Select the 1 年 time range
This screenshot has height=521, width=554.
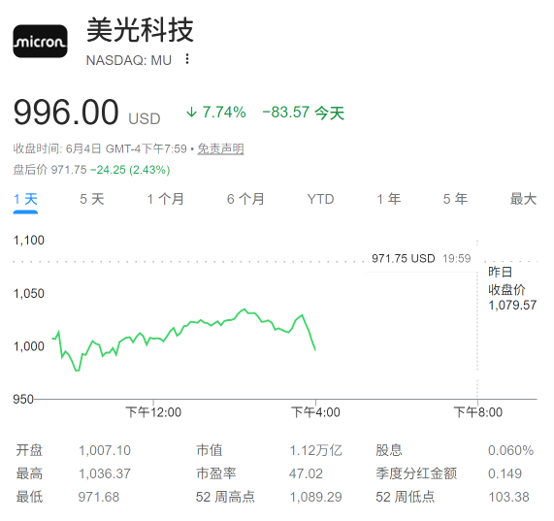(x=389, y=199)
